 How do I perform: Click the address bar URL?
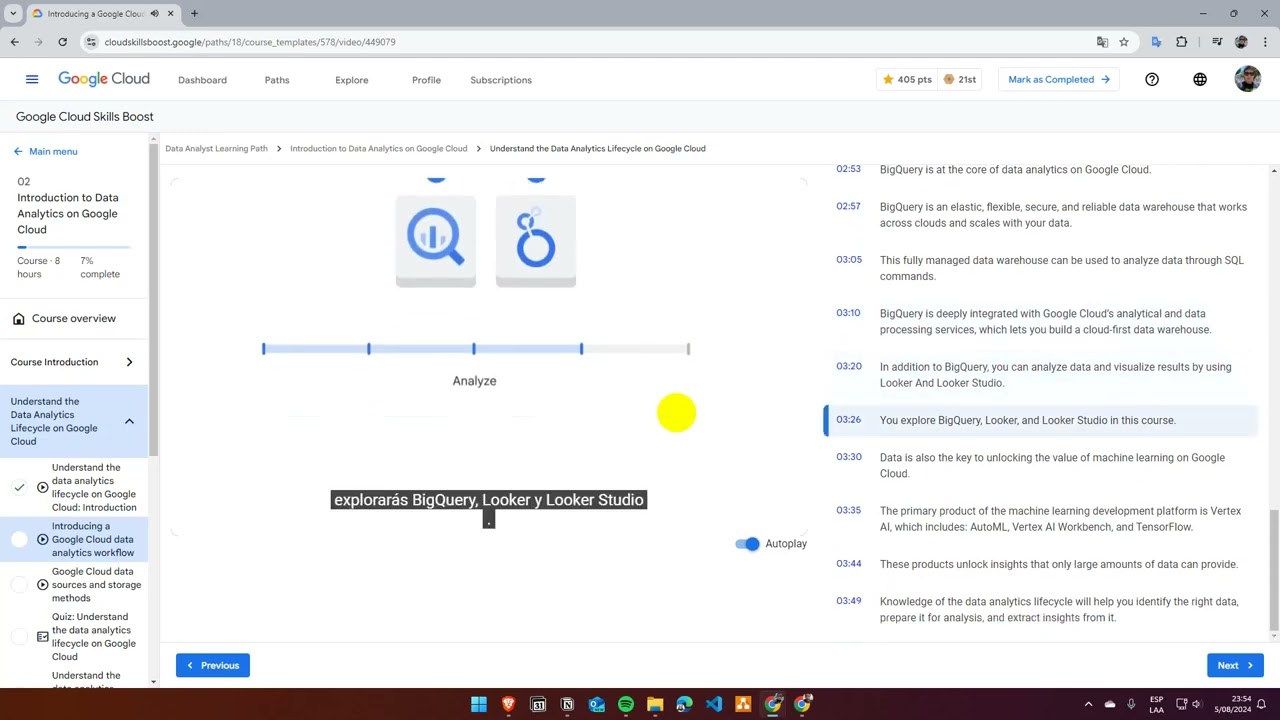pos(250,42)
